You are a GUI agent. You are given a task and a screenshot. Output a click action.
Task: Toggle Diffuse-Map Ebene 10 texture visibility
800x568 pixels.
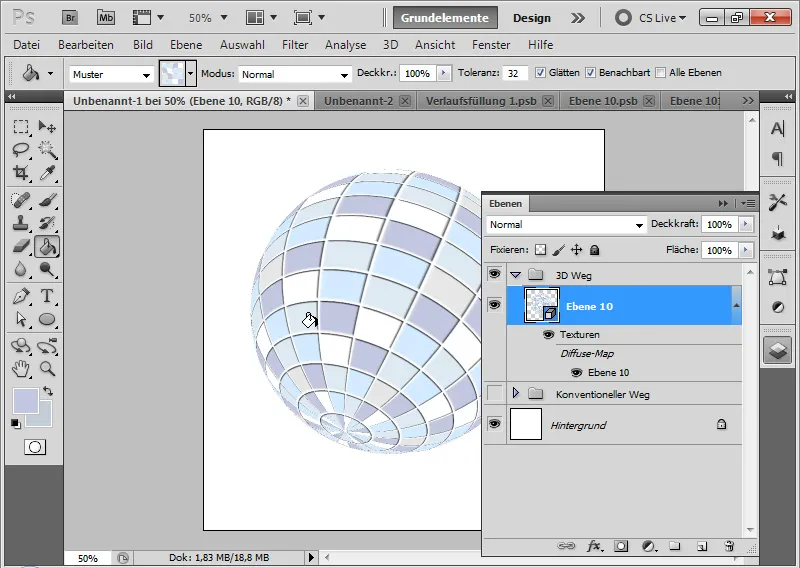click(577, 373)
